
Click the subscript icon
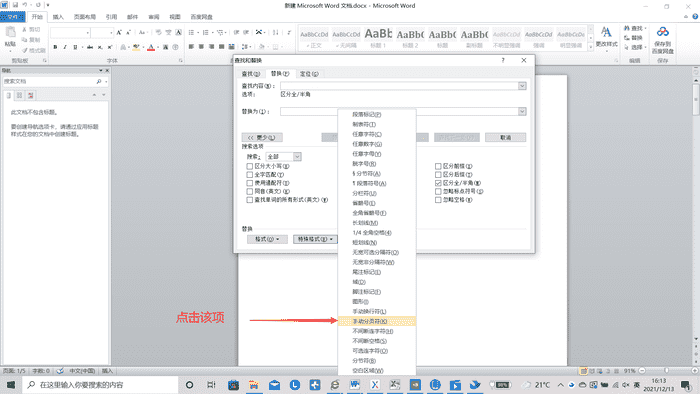click(x=100, y=47)
